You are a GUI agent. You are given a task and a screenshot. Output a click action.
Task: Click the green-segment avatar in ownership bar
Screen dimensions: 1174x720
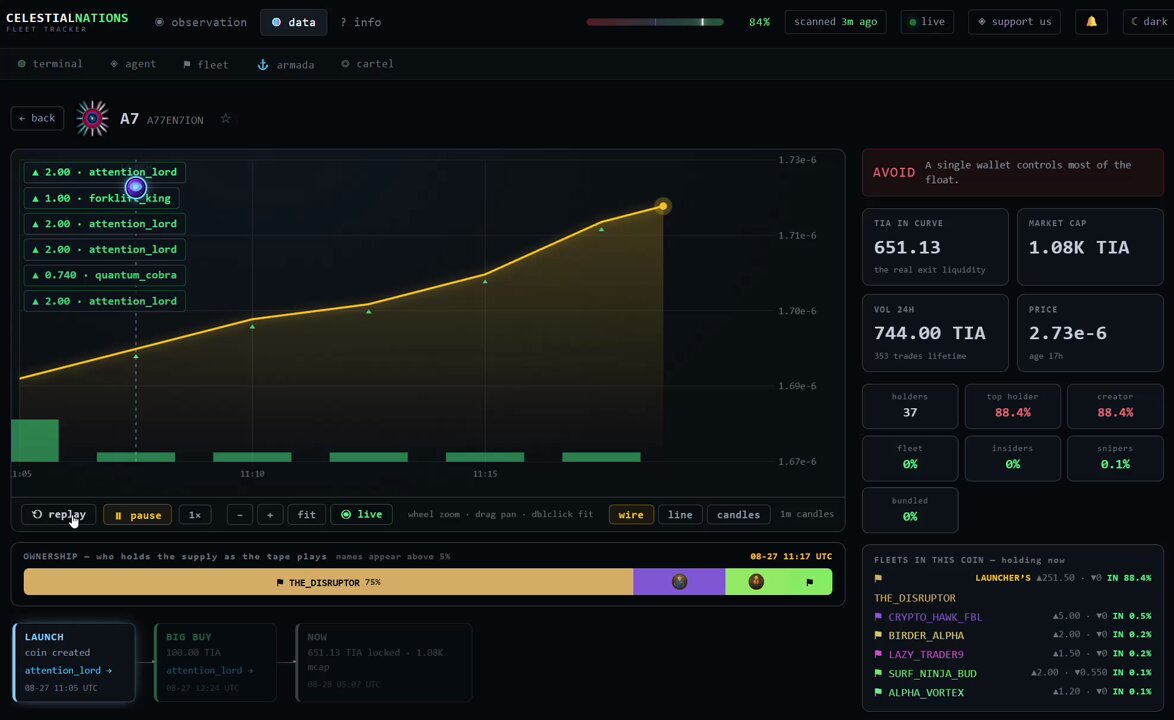(756, 582)
